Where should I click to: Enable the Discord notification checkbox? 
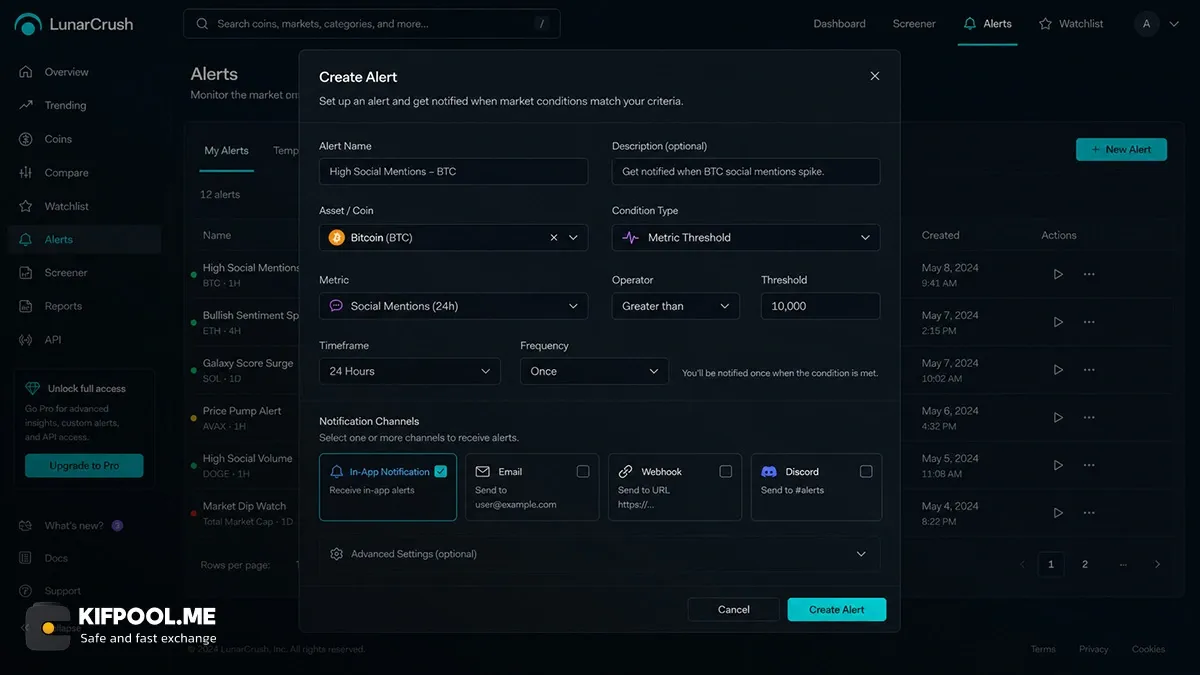866,471
